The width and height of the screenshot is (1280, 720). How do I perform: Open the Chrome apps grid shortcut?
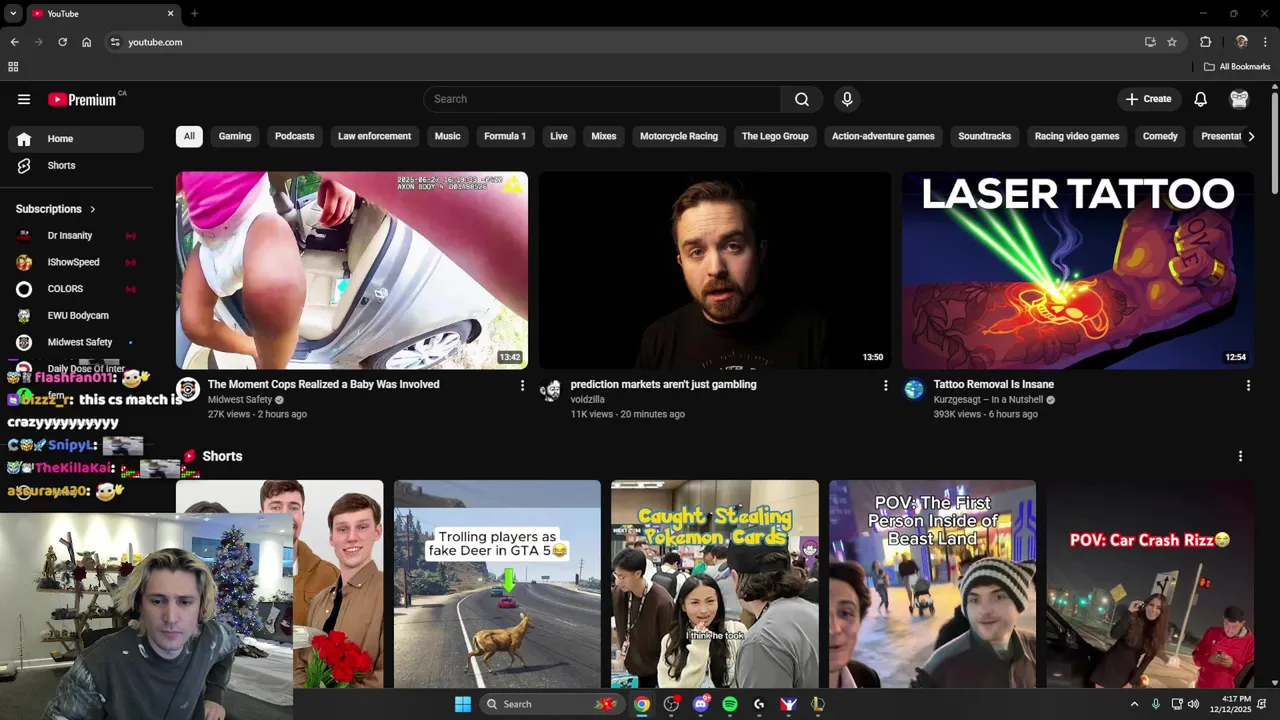tap(13, 67)
